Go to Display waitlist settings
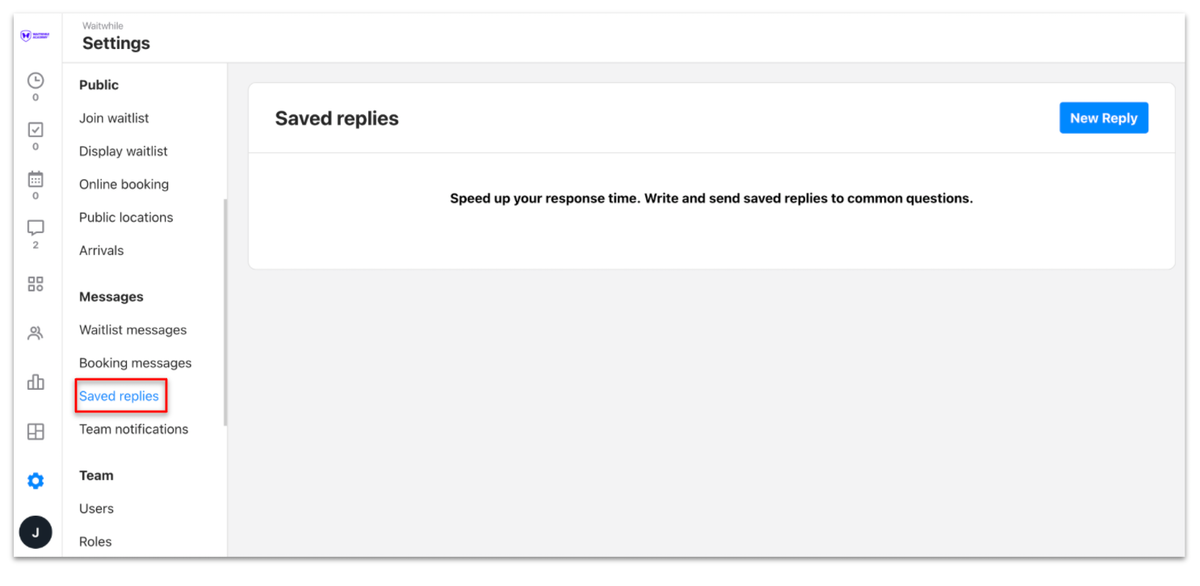This screenshot has width=1200, height=586. [x=123, y=151]
